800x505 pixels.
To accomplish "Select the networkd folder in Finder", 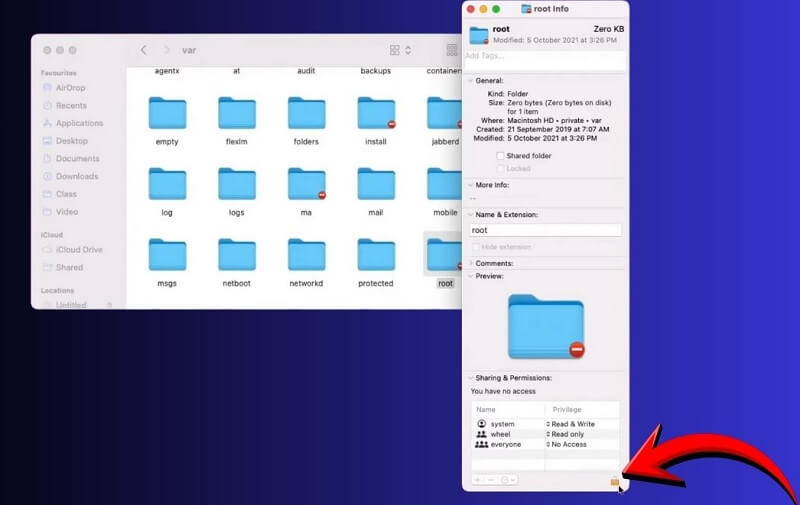I will coord(306,255).
